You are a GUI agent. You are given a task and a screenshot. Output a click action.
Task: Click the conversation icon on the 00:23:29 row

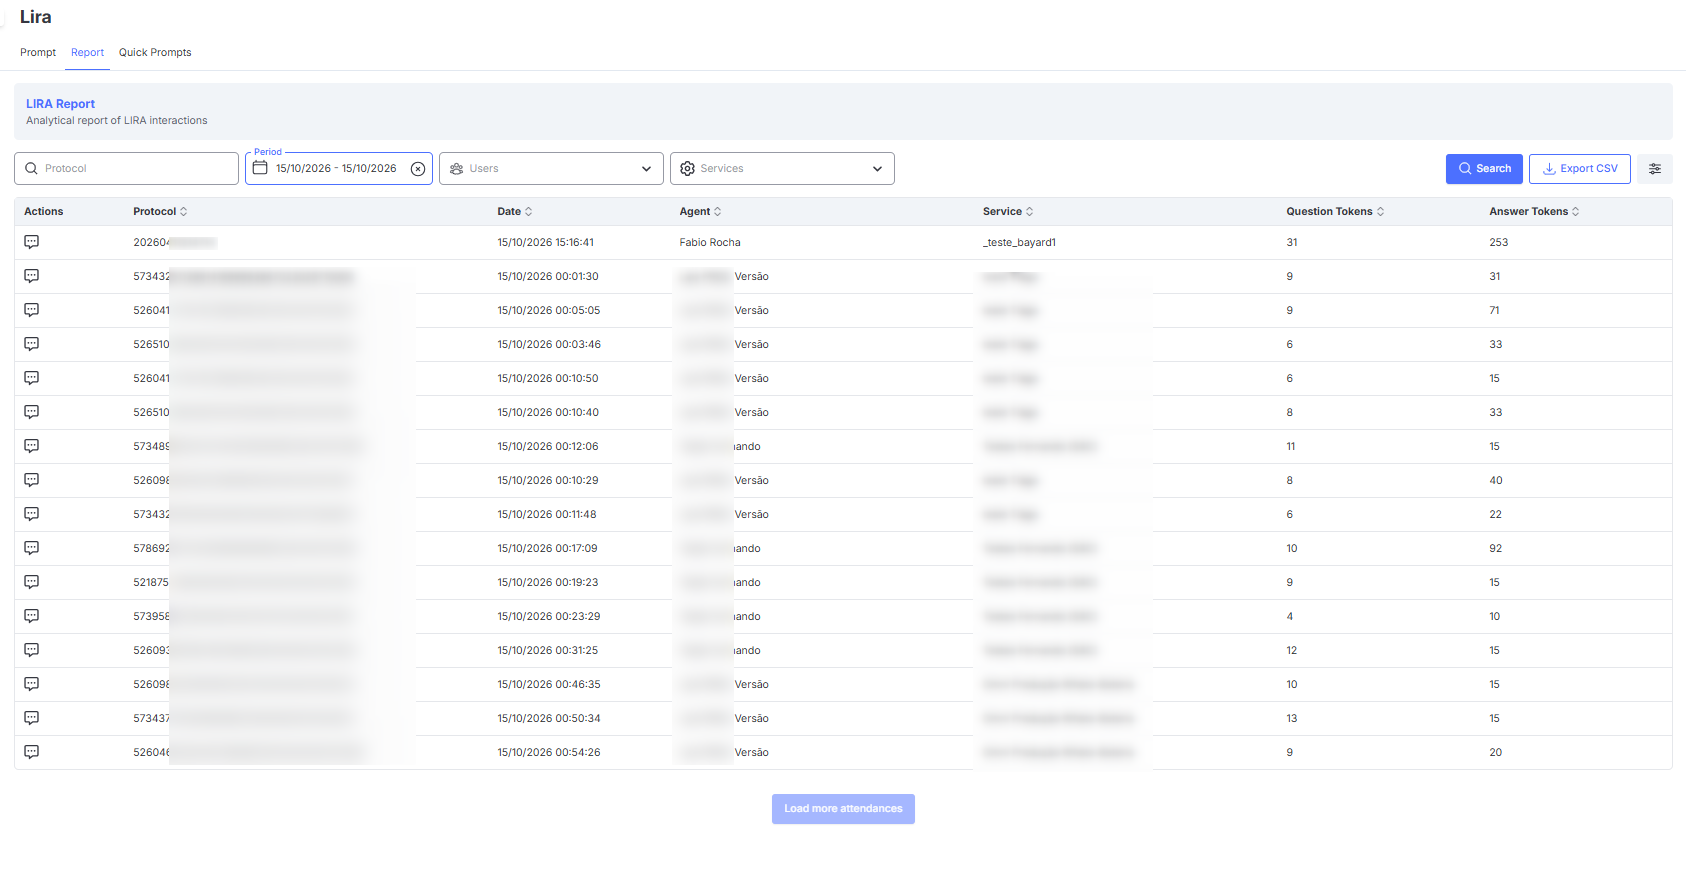tap(32, 616)
